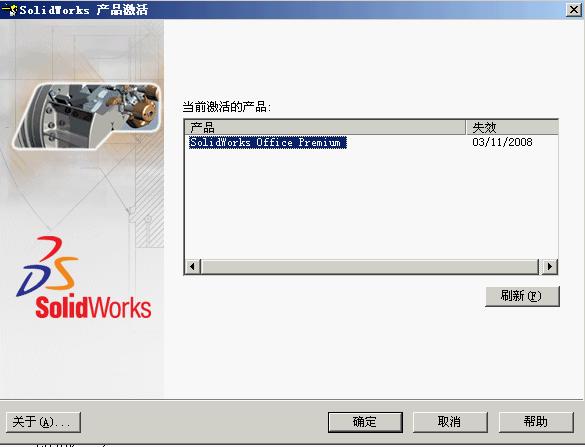585x447 pixels.
Task: Click the 取消 (Cancel) button
Action: [x=450, y=422]
